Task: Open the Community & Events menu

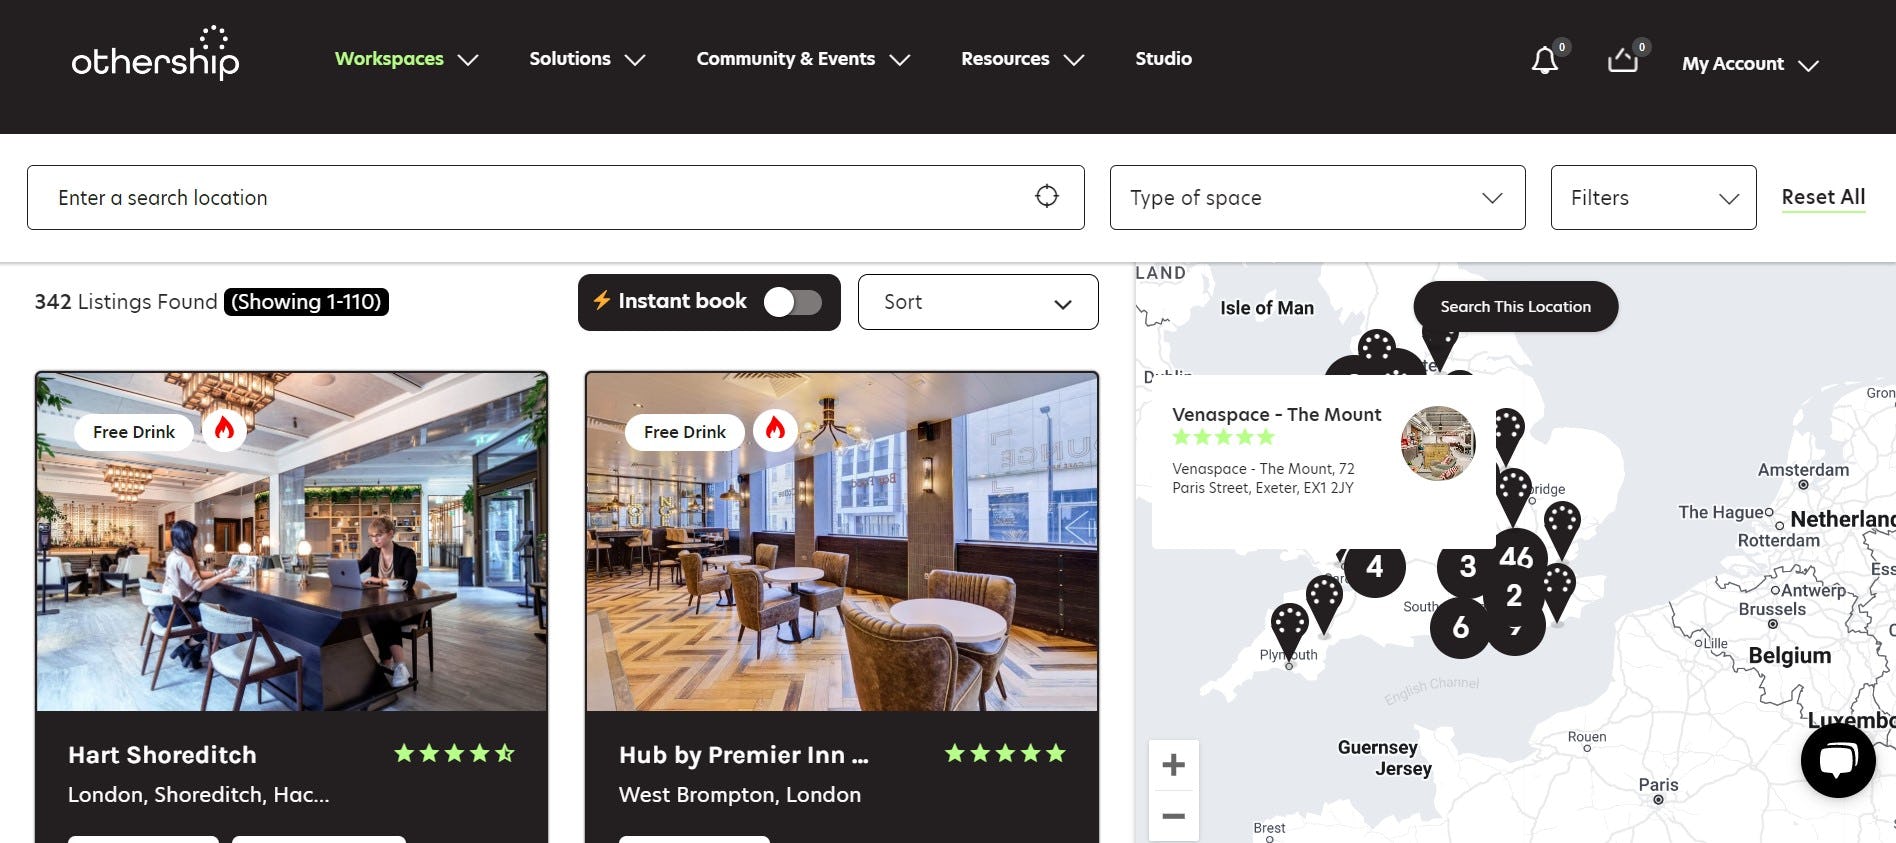Action: 803,59
